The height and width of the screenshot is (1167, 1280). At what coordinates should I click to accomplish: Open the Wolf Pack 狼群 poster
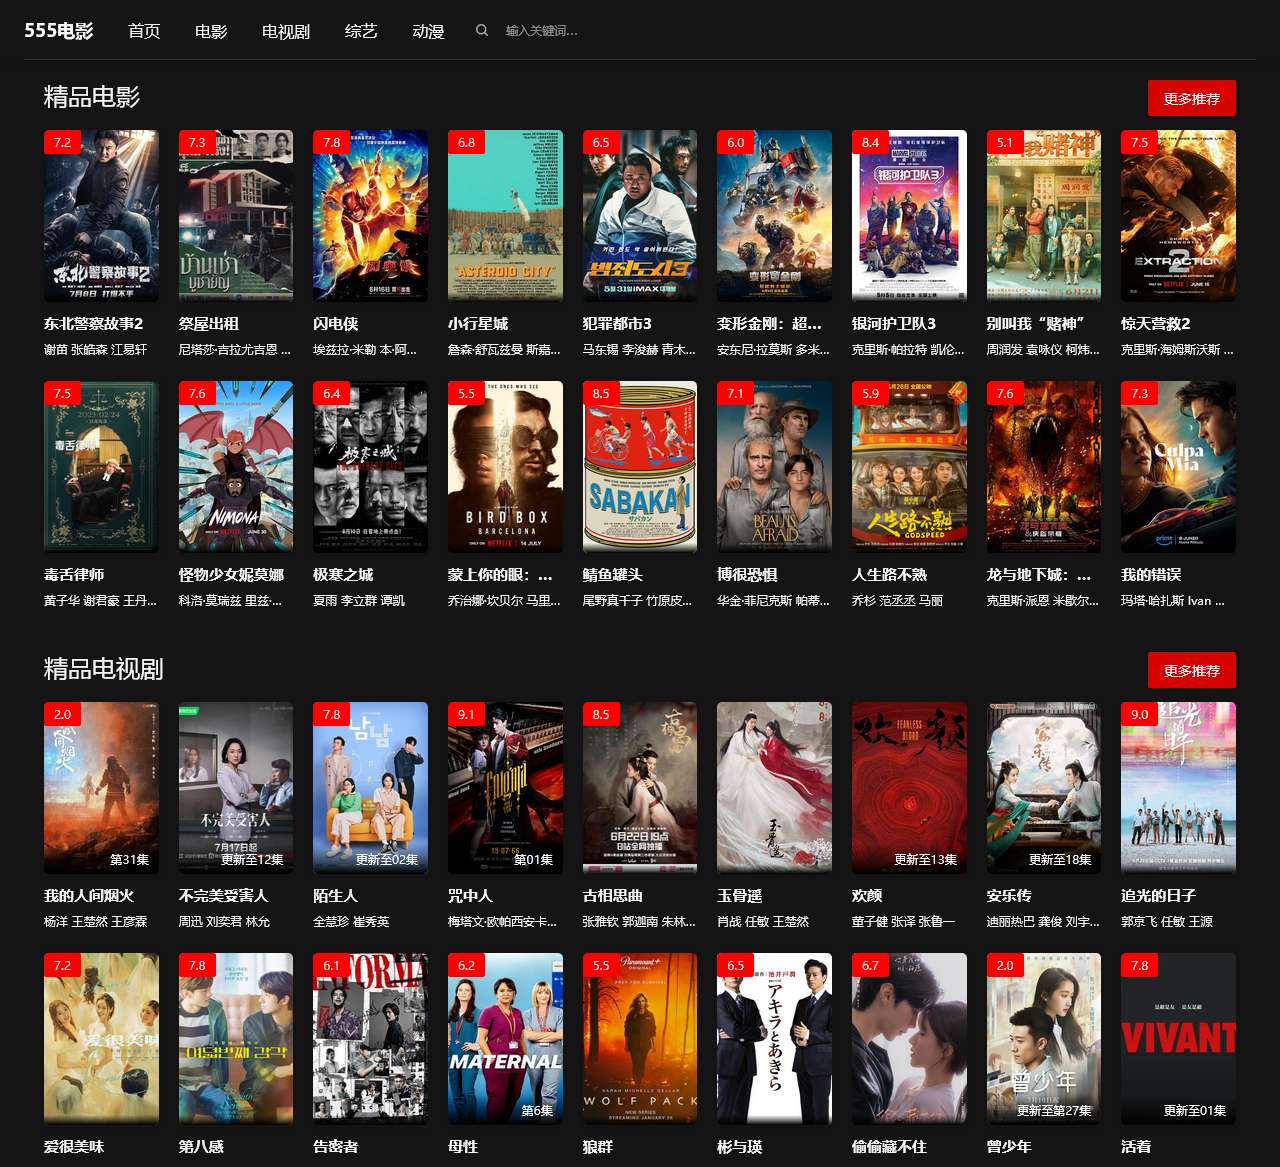coord(640,1039)
